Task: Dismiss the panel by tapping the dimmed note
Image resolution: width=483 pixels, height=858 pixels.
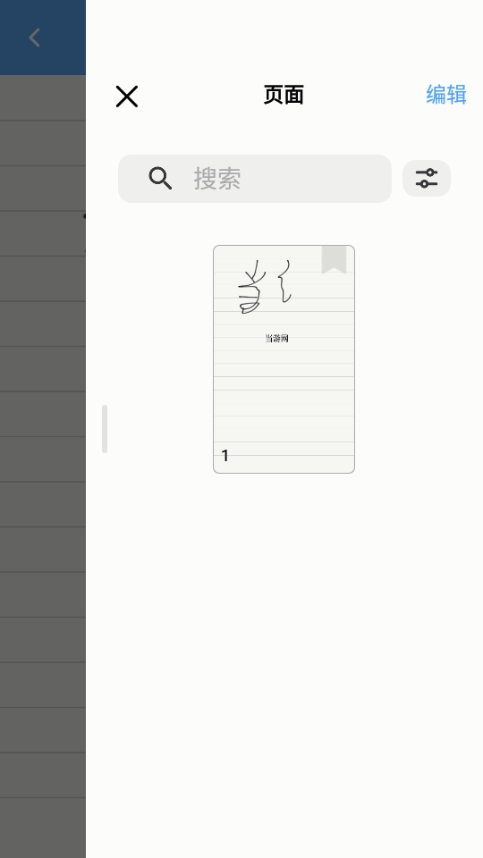Action: click(x=43, y=465)
